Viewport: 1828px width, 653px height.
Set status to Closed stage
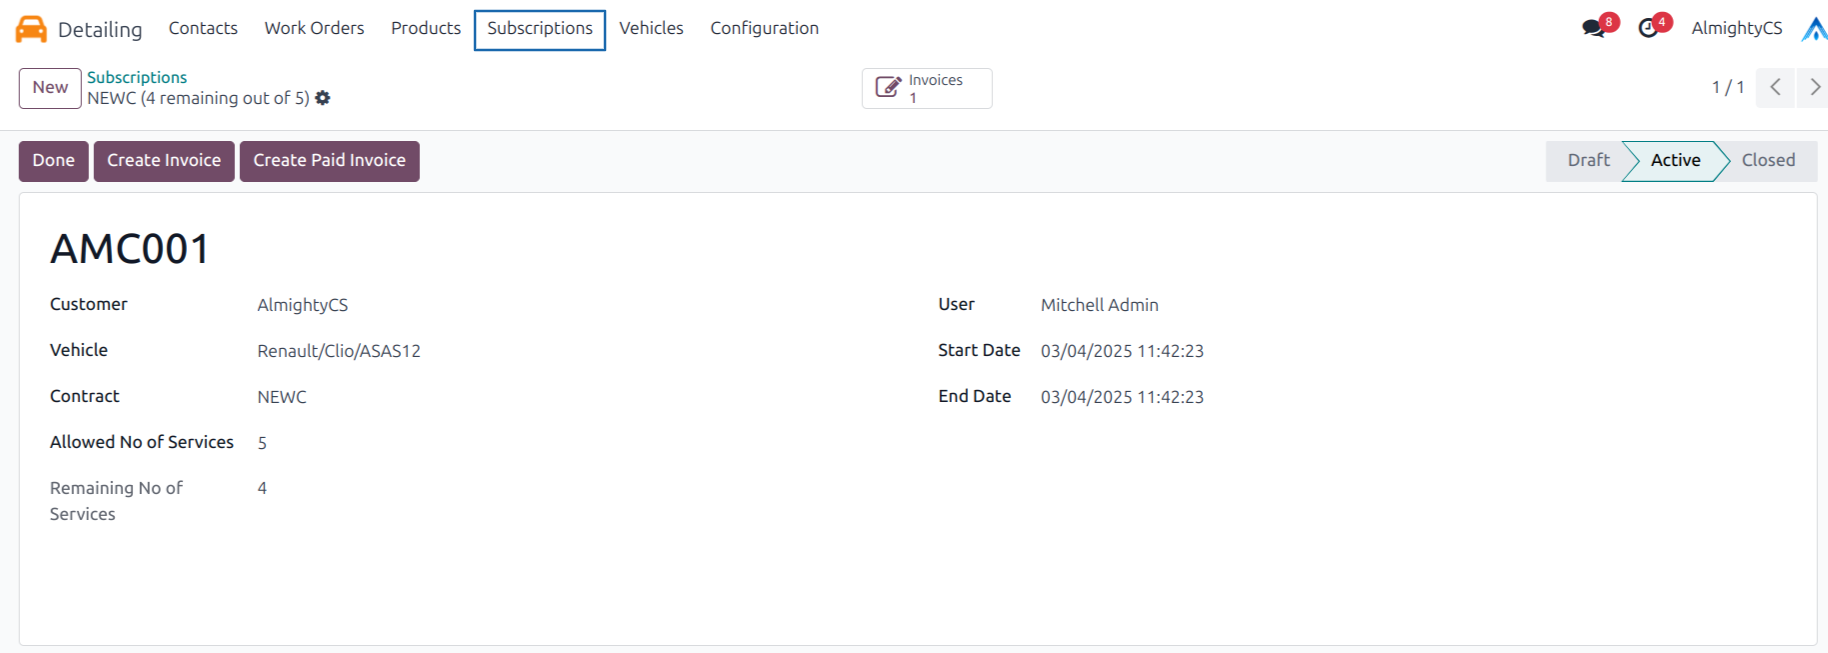(1768, 160)
